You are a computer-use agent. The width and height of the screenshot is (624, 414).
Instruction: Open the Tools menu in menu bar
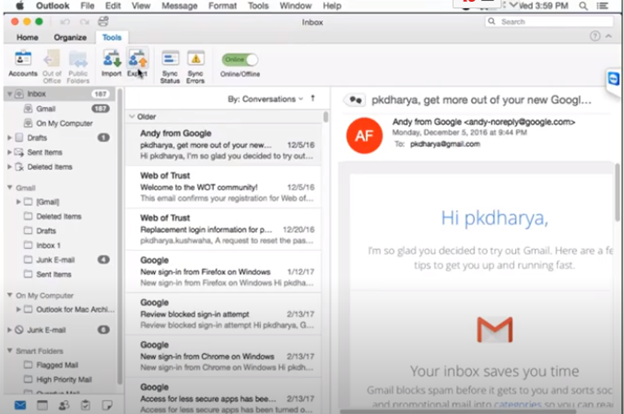click(258, 6)
